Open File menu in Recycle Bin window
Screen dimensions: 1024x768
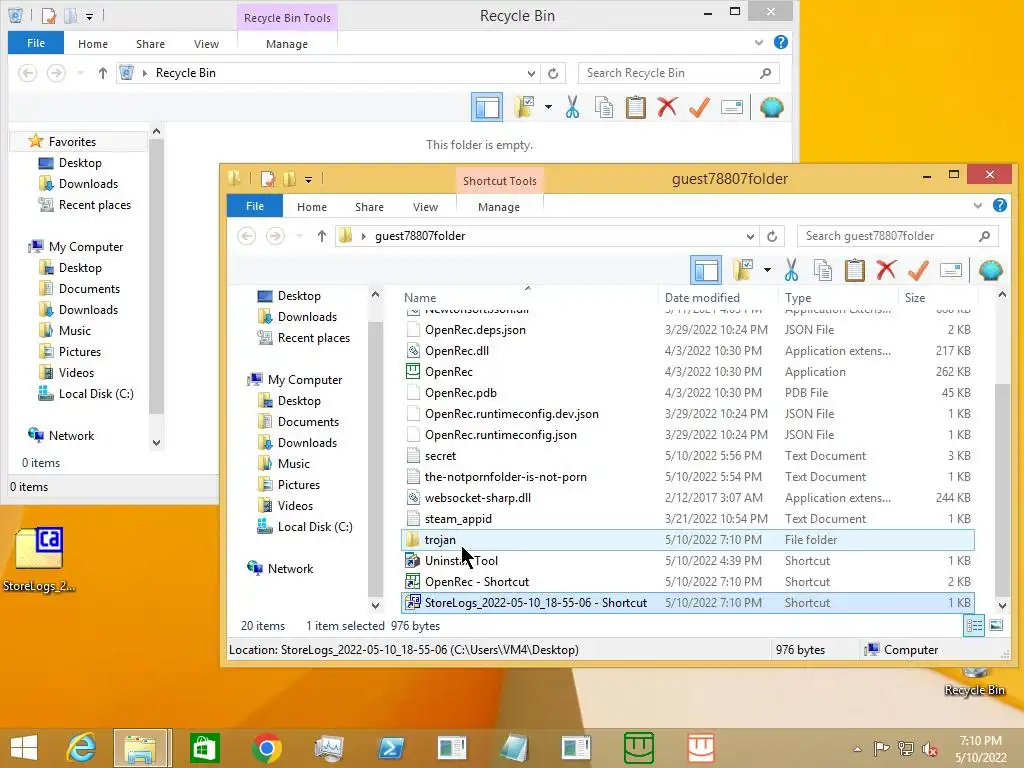[36, 43]
